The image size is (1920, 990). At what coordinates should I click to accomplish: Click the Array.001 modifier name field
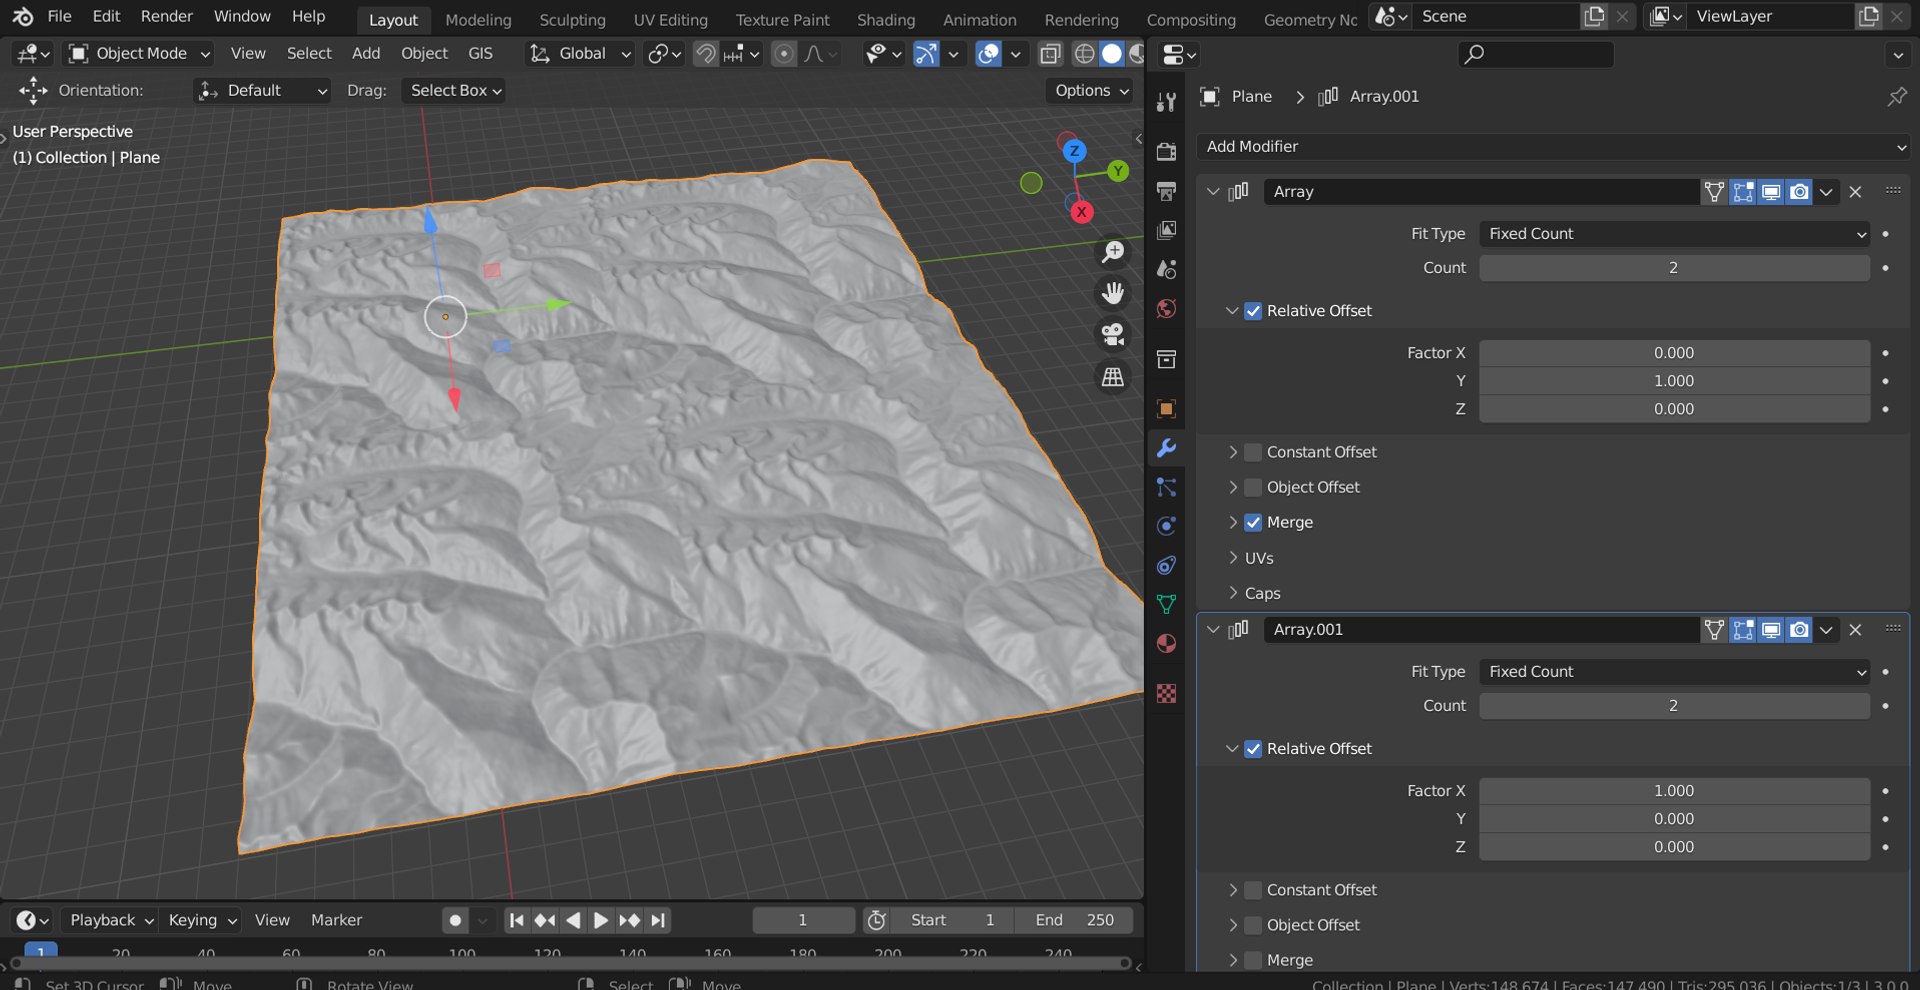1481,630
